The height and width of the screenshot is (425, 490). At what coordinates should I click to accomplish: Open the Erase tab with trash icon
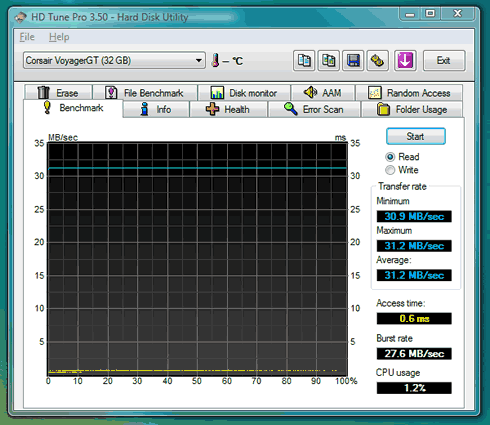pyautogui.click(x=58, y=93)
